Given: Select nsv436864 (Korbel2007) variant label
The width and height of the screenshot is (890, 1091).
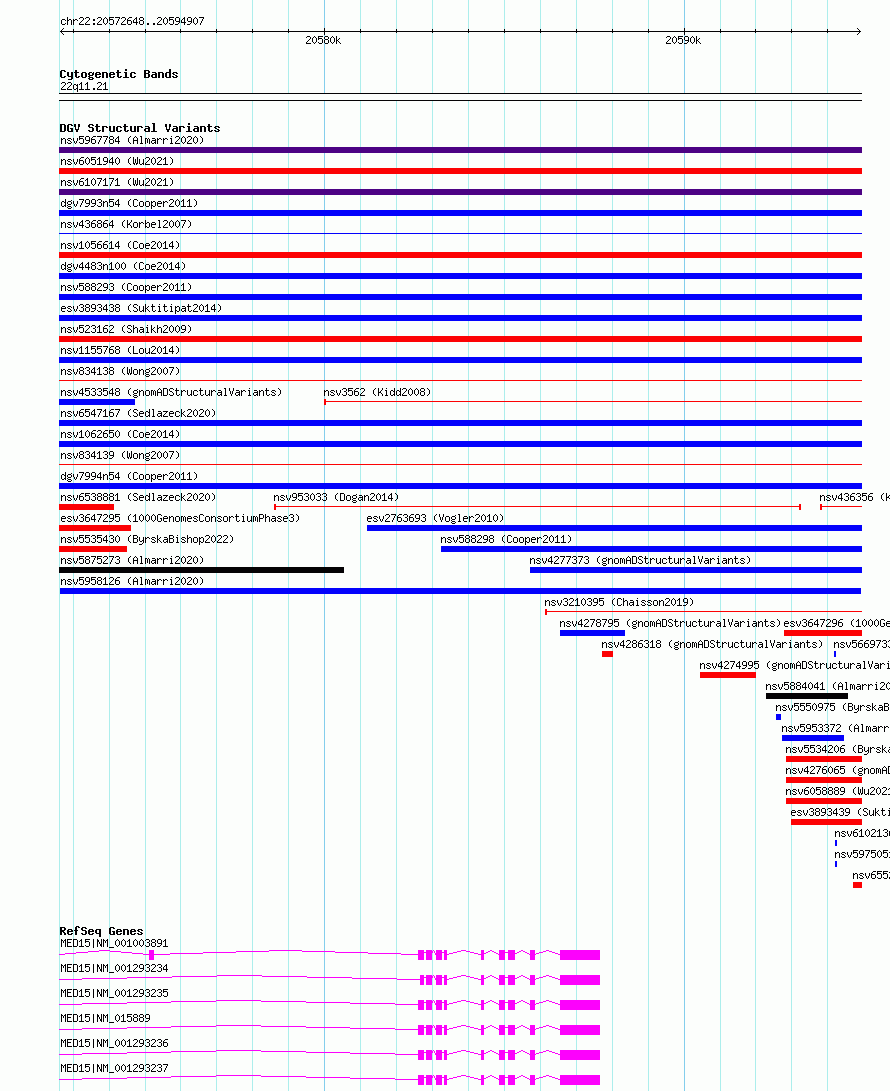Looking at the screenshot, I should tap(126, 224).
